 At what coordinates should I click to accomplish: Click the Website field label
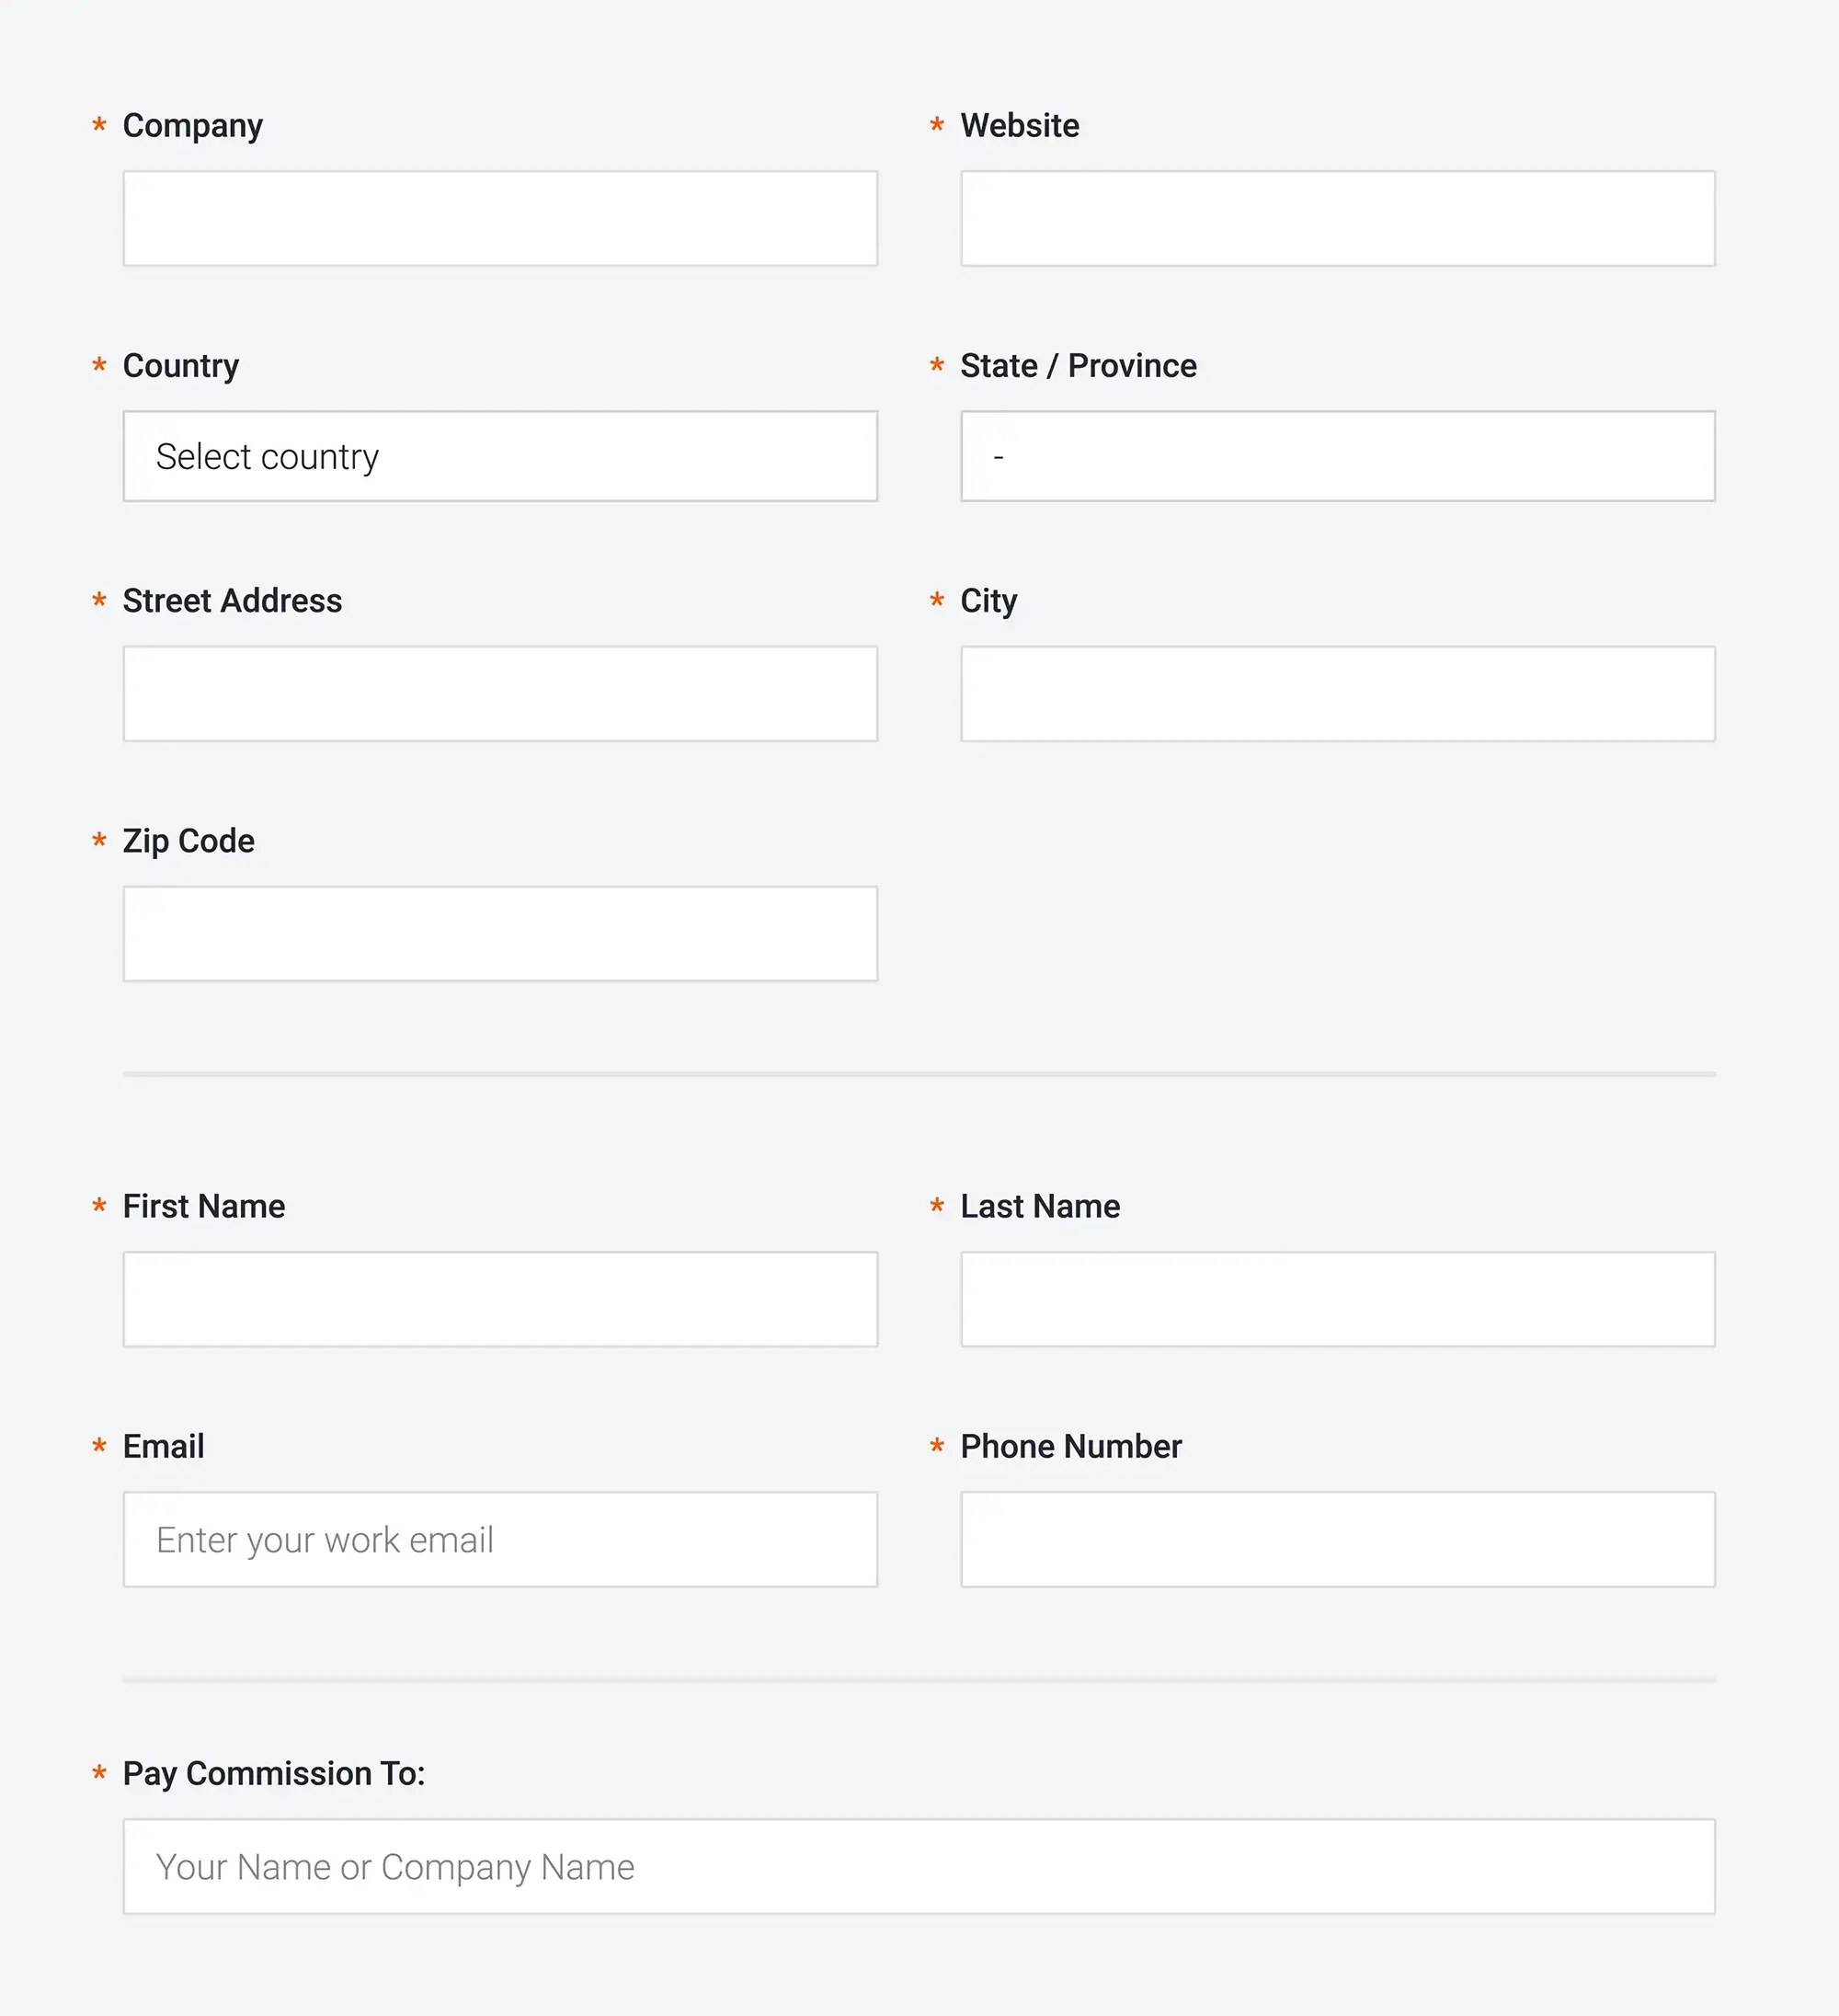[x=1019, y=126]
